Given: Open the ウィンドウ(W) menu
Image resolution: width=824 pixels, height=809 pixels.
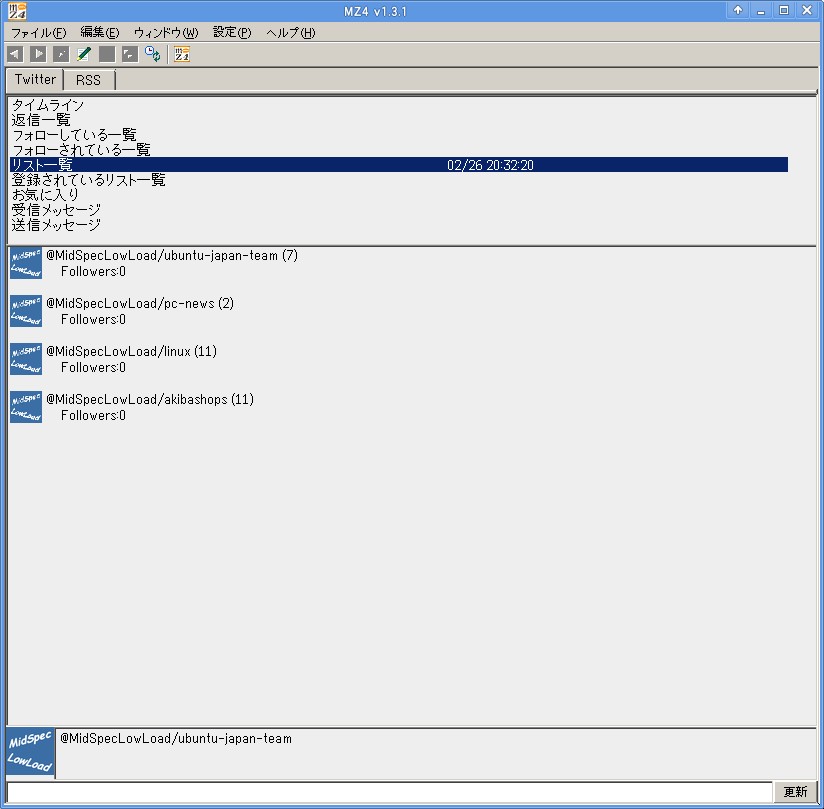Looking at the screenshot, I should click(166, 33).
